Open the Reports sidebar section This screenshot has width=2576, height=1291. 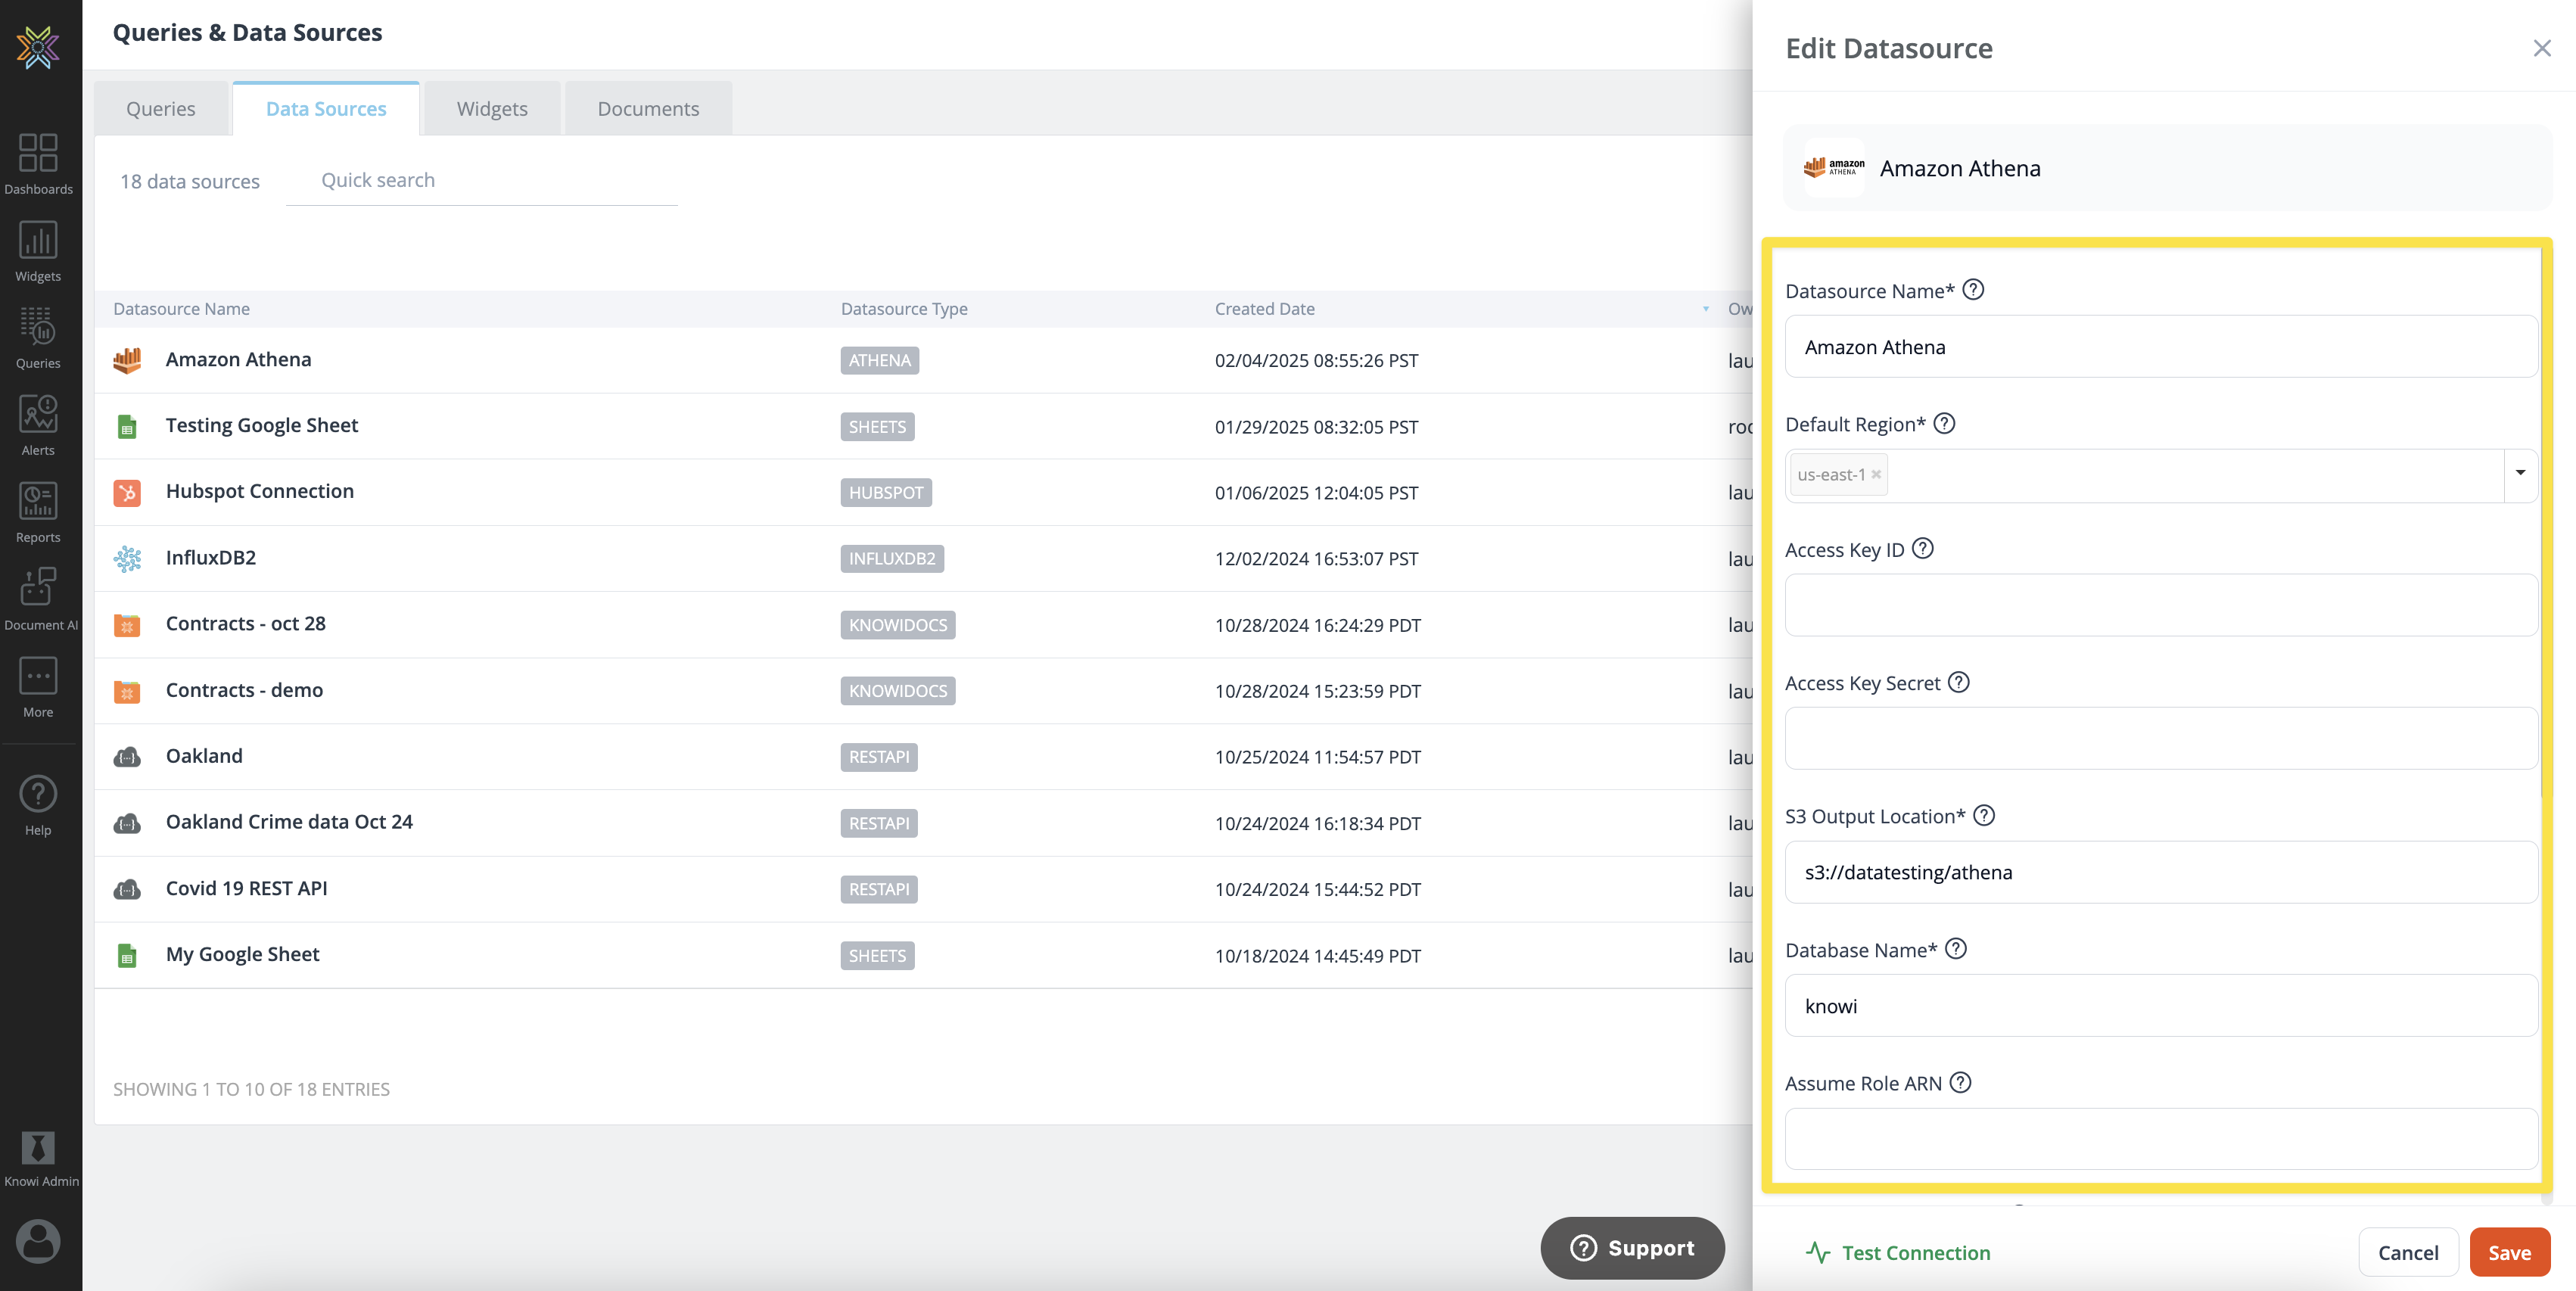tap(38, 511)
